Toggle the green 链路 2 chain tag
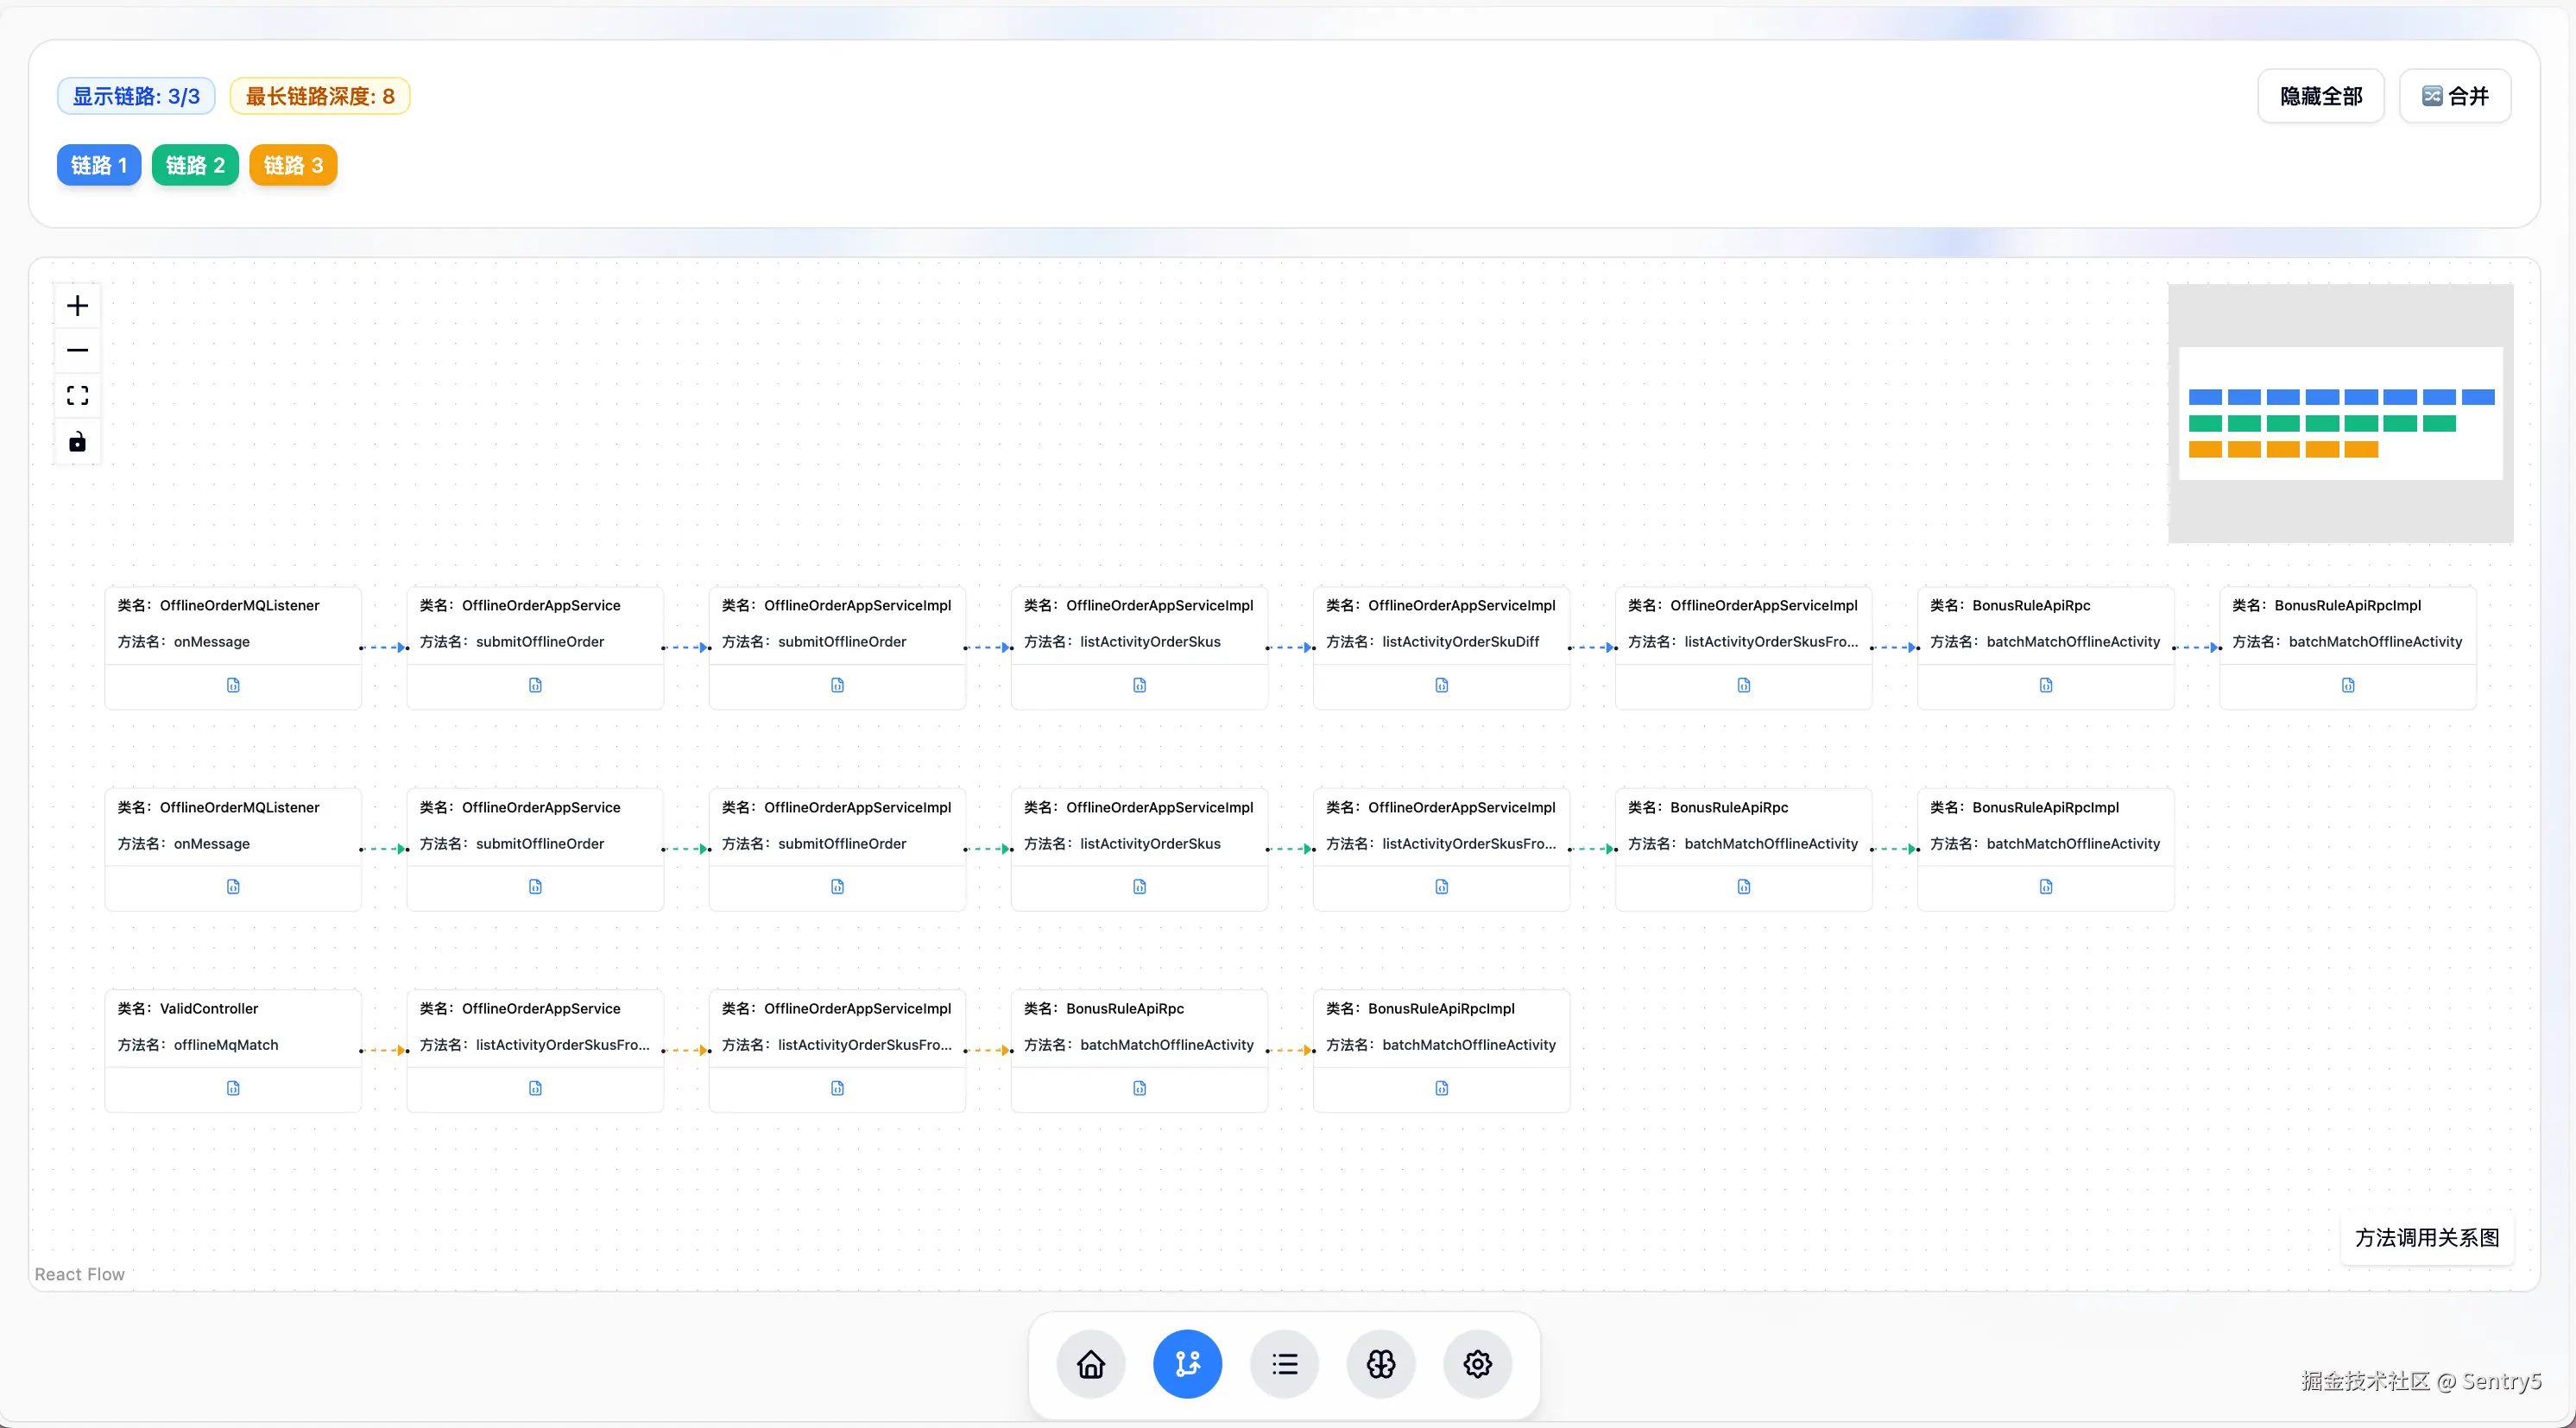Viewport: 2576px width, 1428px height. (x=195, y=165)
